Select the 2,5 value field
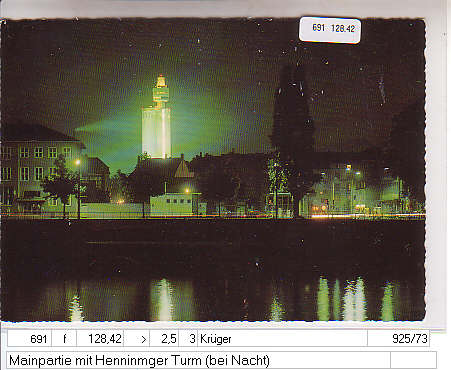Screen dimensions: 451x370 tap(164, 339)
